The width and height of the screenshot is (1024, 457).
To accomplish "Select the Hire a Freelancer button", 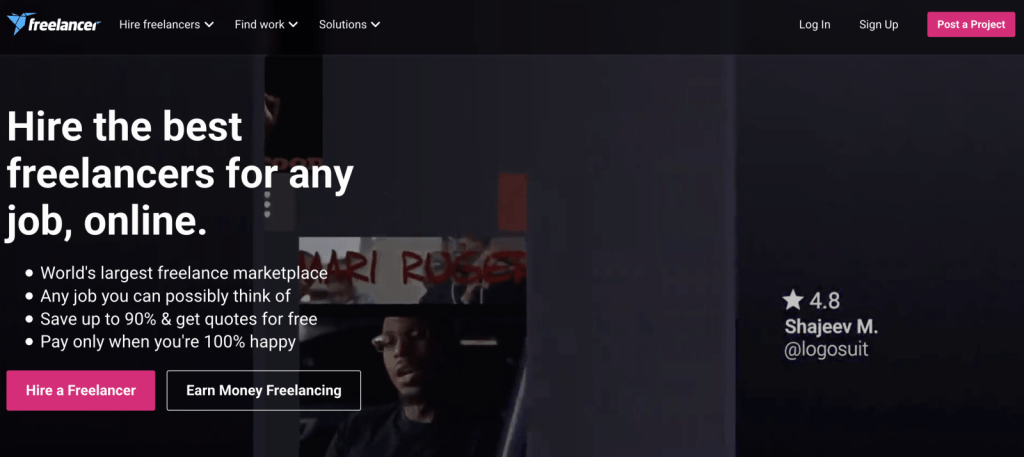I will [x=81, y=390].
